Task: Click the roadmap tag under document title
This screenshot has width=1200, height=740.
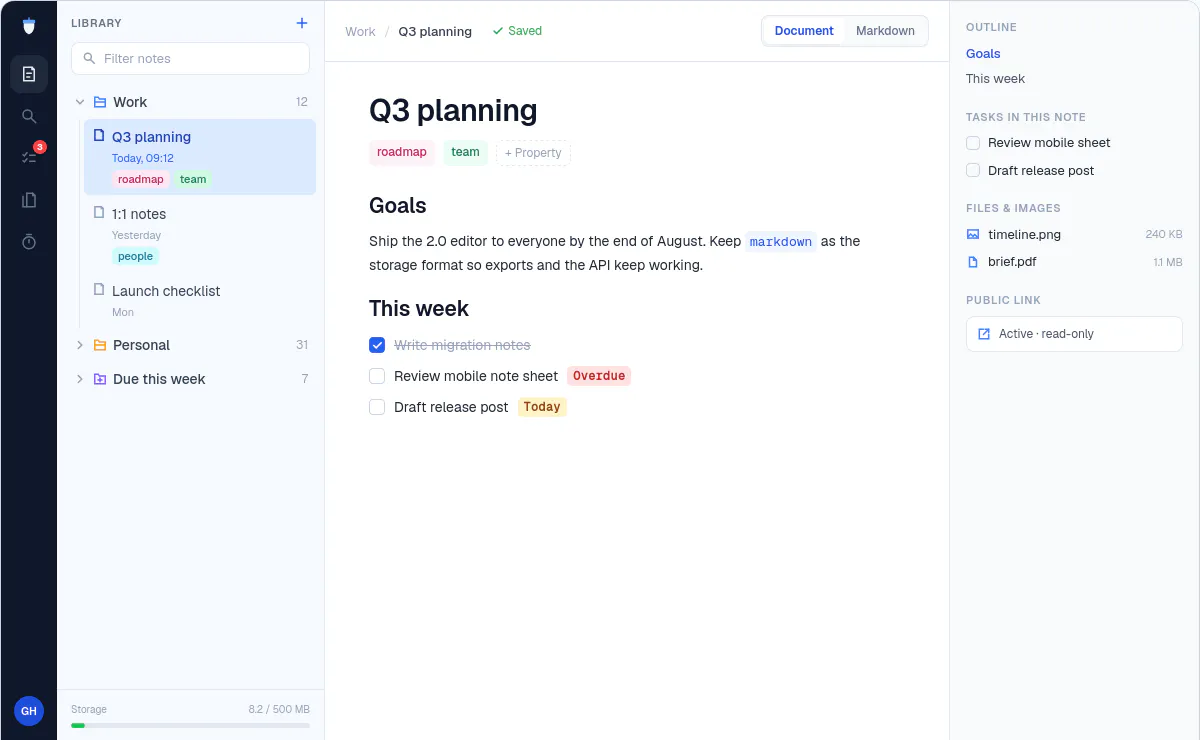Action: 402,153
